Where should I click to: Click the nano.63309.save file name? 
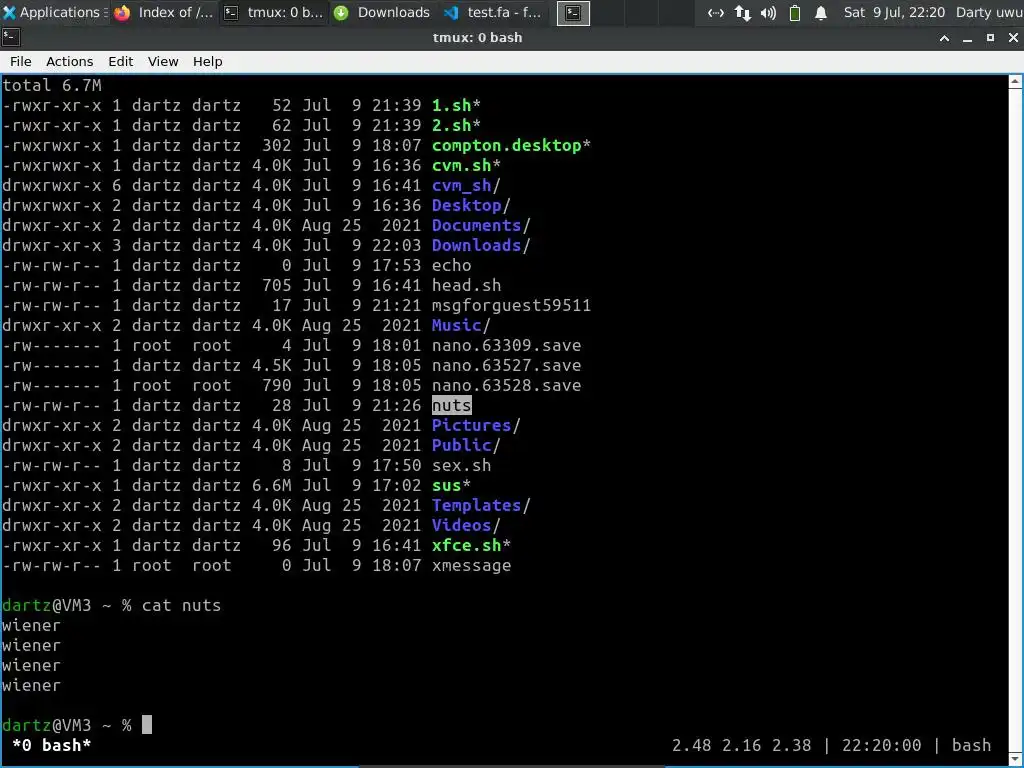click(506, 345)
